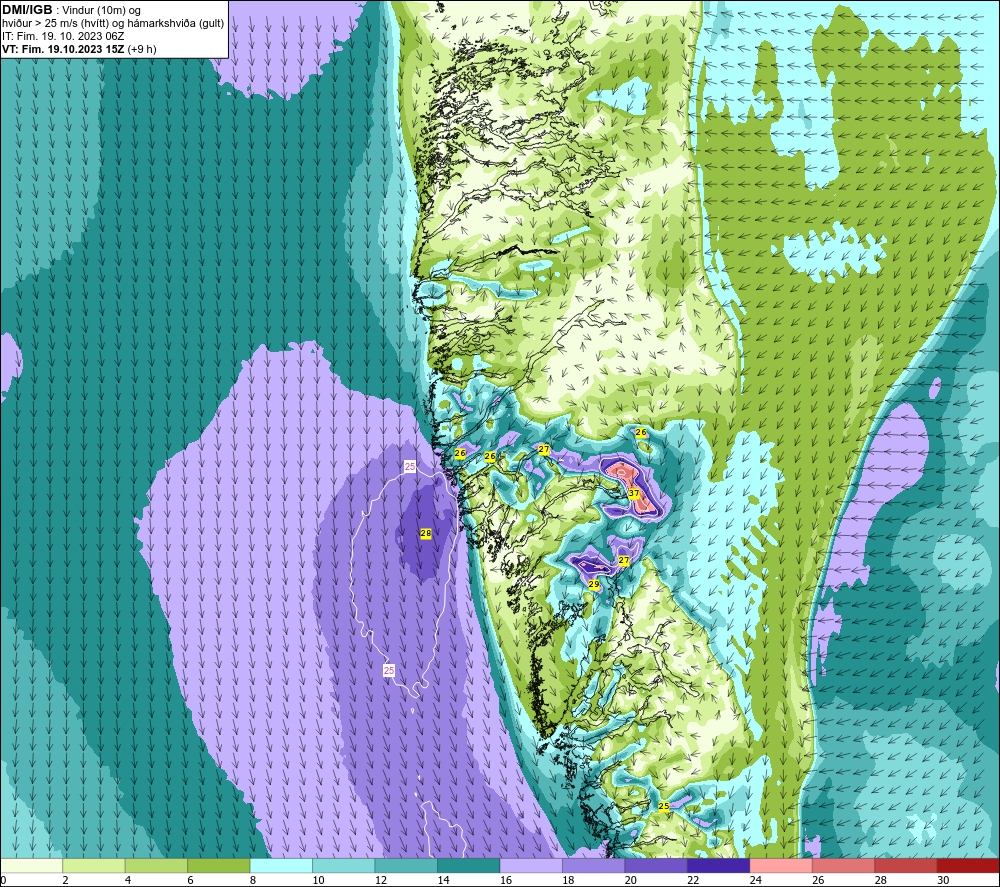Select the light cyan 8–10 m/s legend swatch
This screenshot has width=1000, height=887.
(281, 865)
